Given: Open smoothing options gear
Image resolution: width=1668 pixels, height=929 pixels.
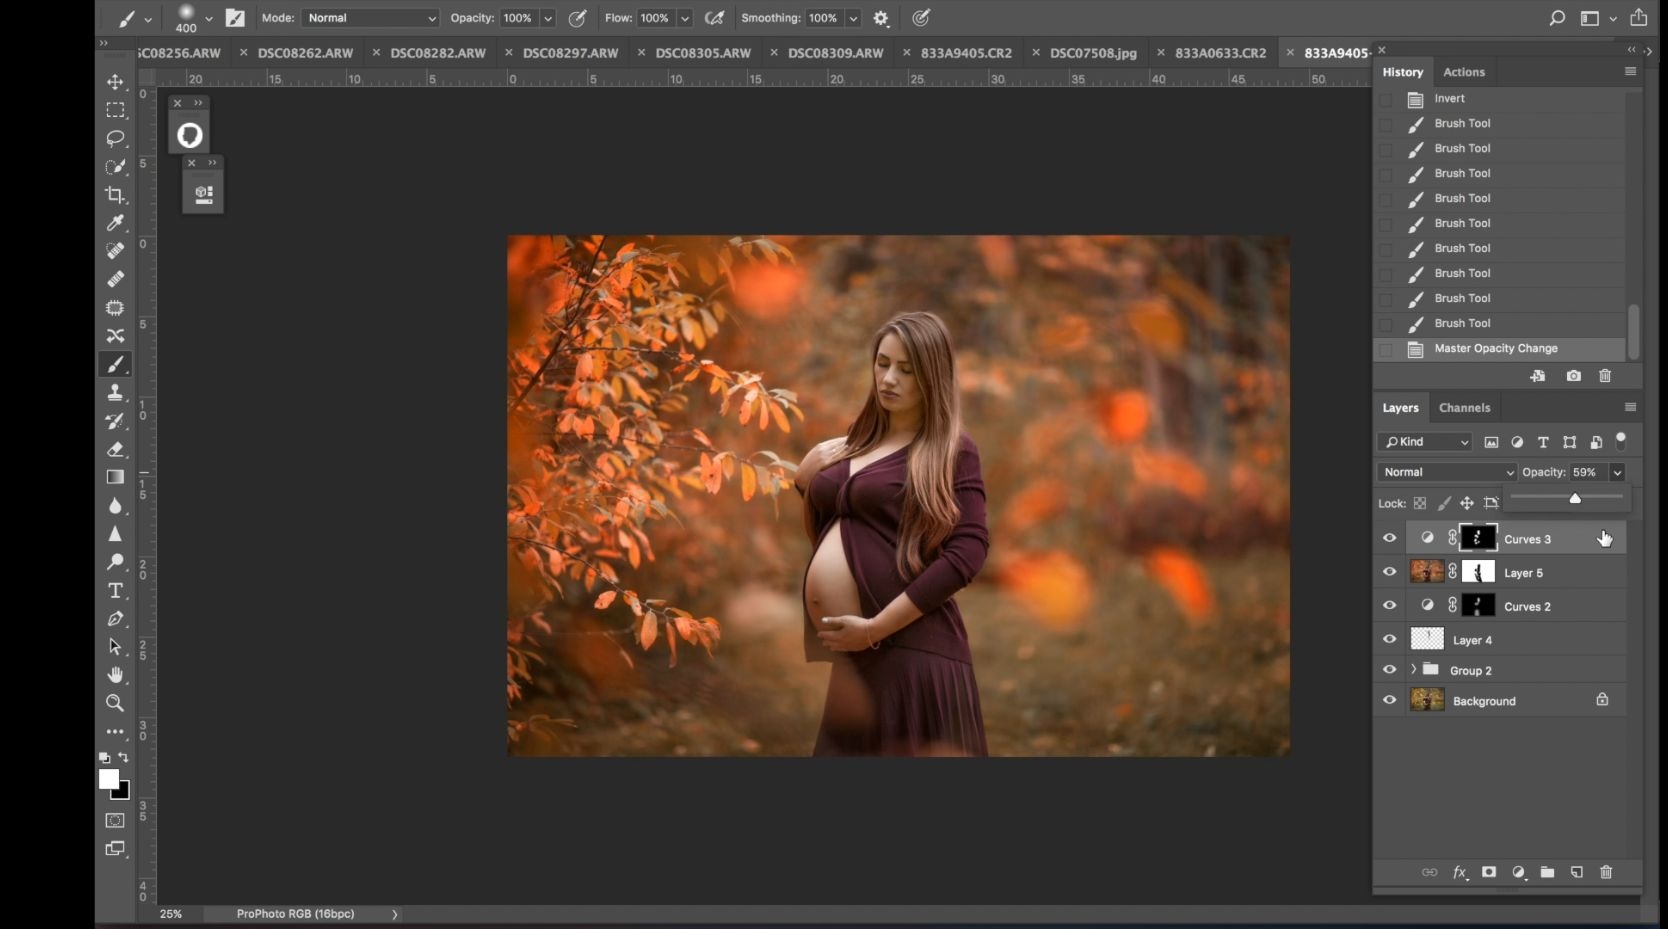Looking at the screenshot, I should click(x=881, y=18).
